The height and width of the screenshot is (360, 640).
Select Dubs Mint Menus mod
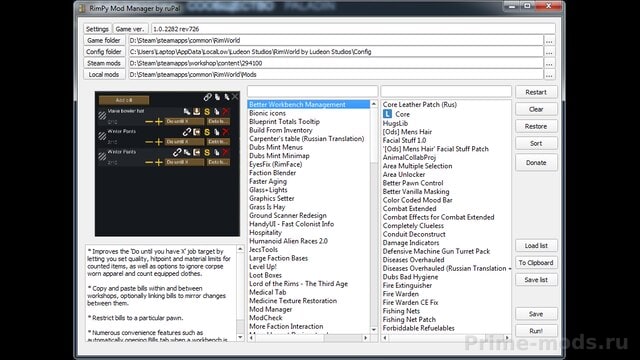pos(276,147)
